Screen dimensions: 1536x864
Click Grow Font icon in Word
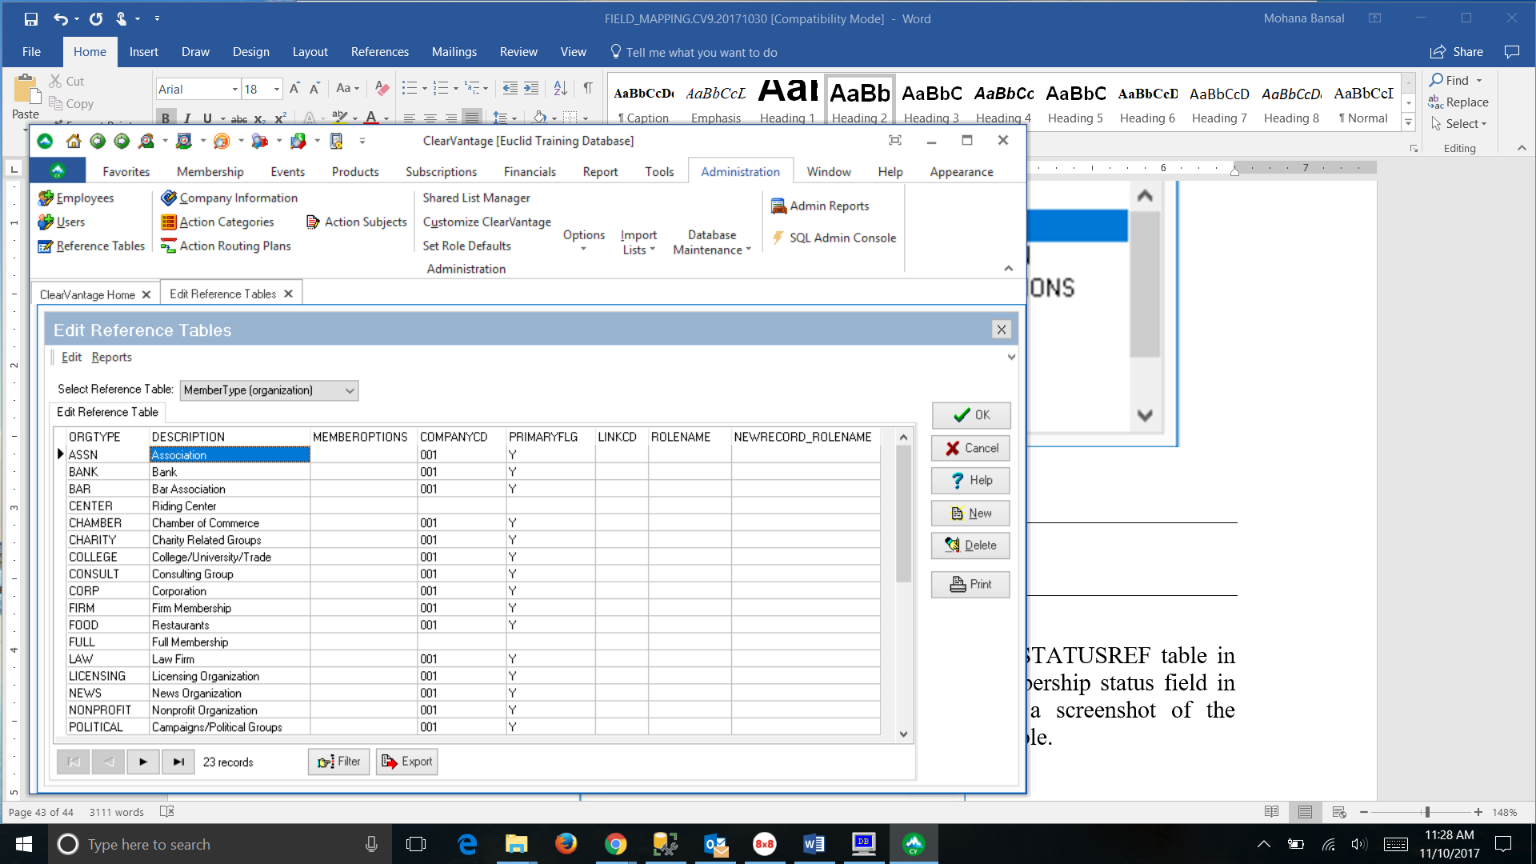point(295,89)
